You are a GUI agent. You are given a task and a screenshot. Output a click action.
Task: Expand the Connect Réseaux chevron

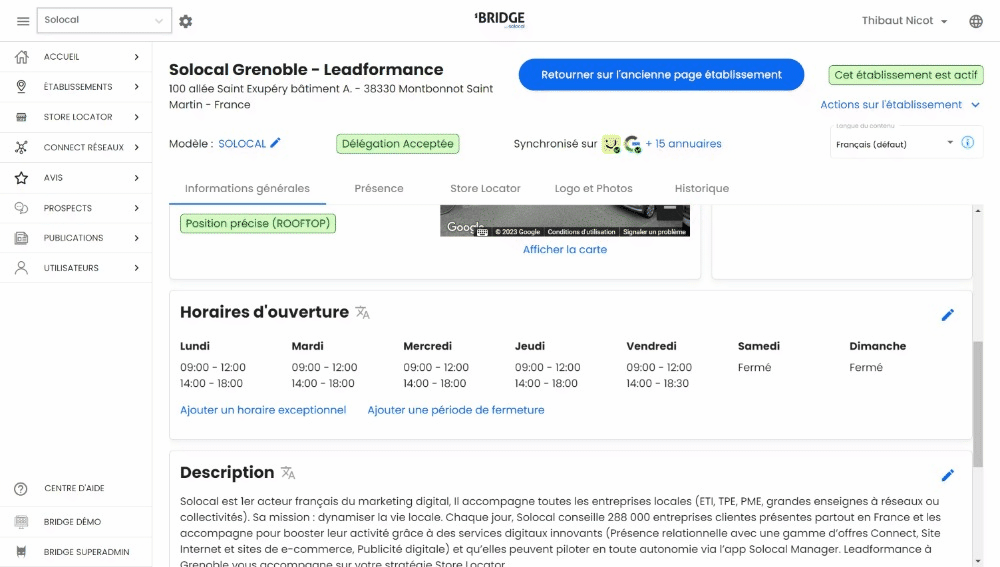coord(136,147)
